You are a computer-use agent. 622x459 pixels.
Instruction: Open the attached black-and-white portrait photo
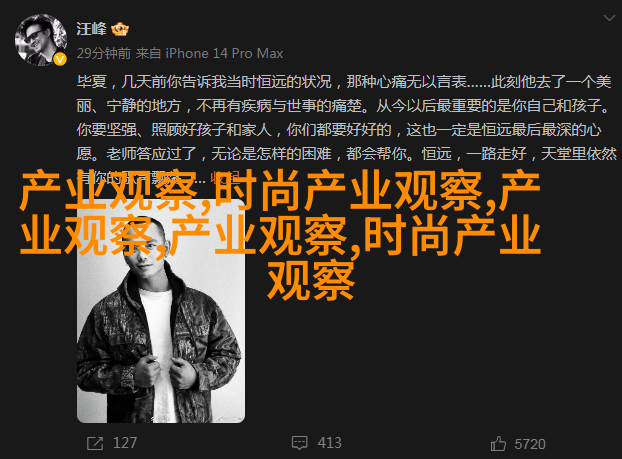coord(161,311)
